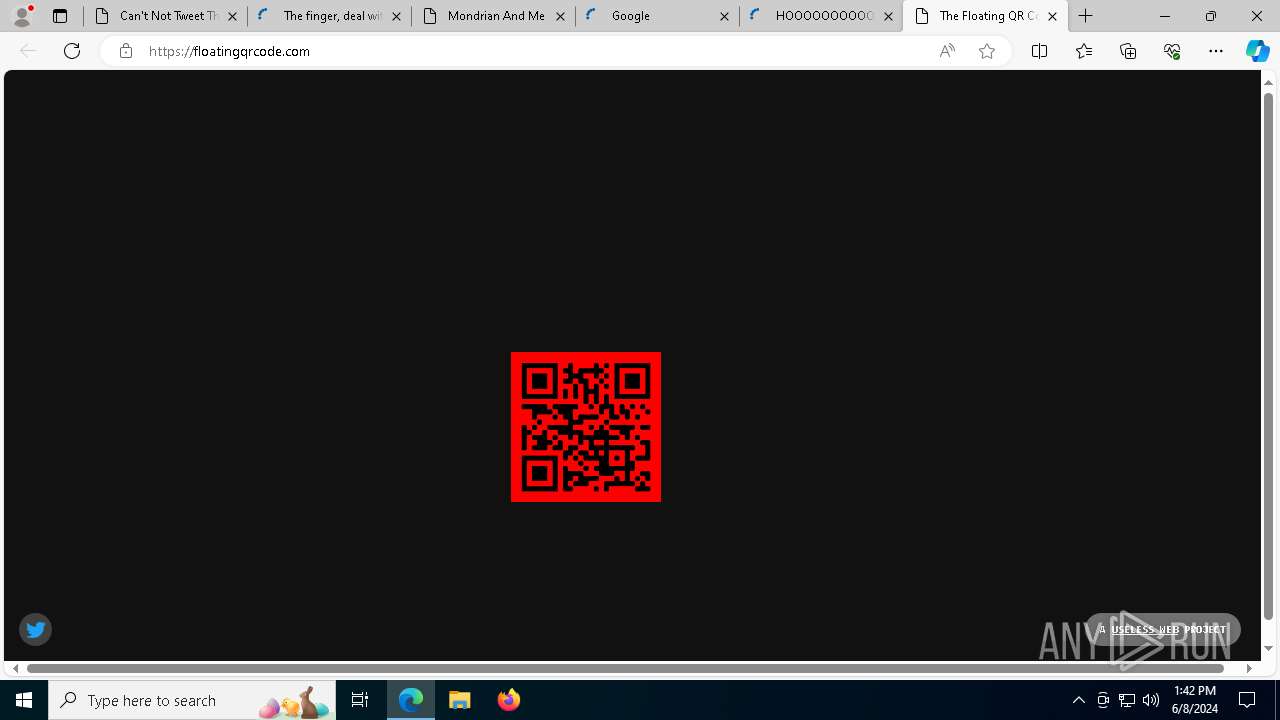
Task: Click the horizontal scrollbar right arrow
Action: coord(1249,668)
